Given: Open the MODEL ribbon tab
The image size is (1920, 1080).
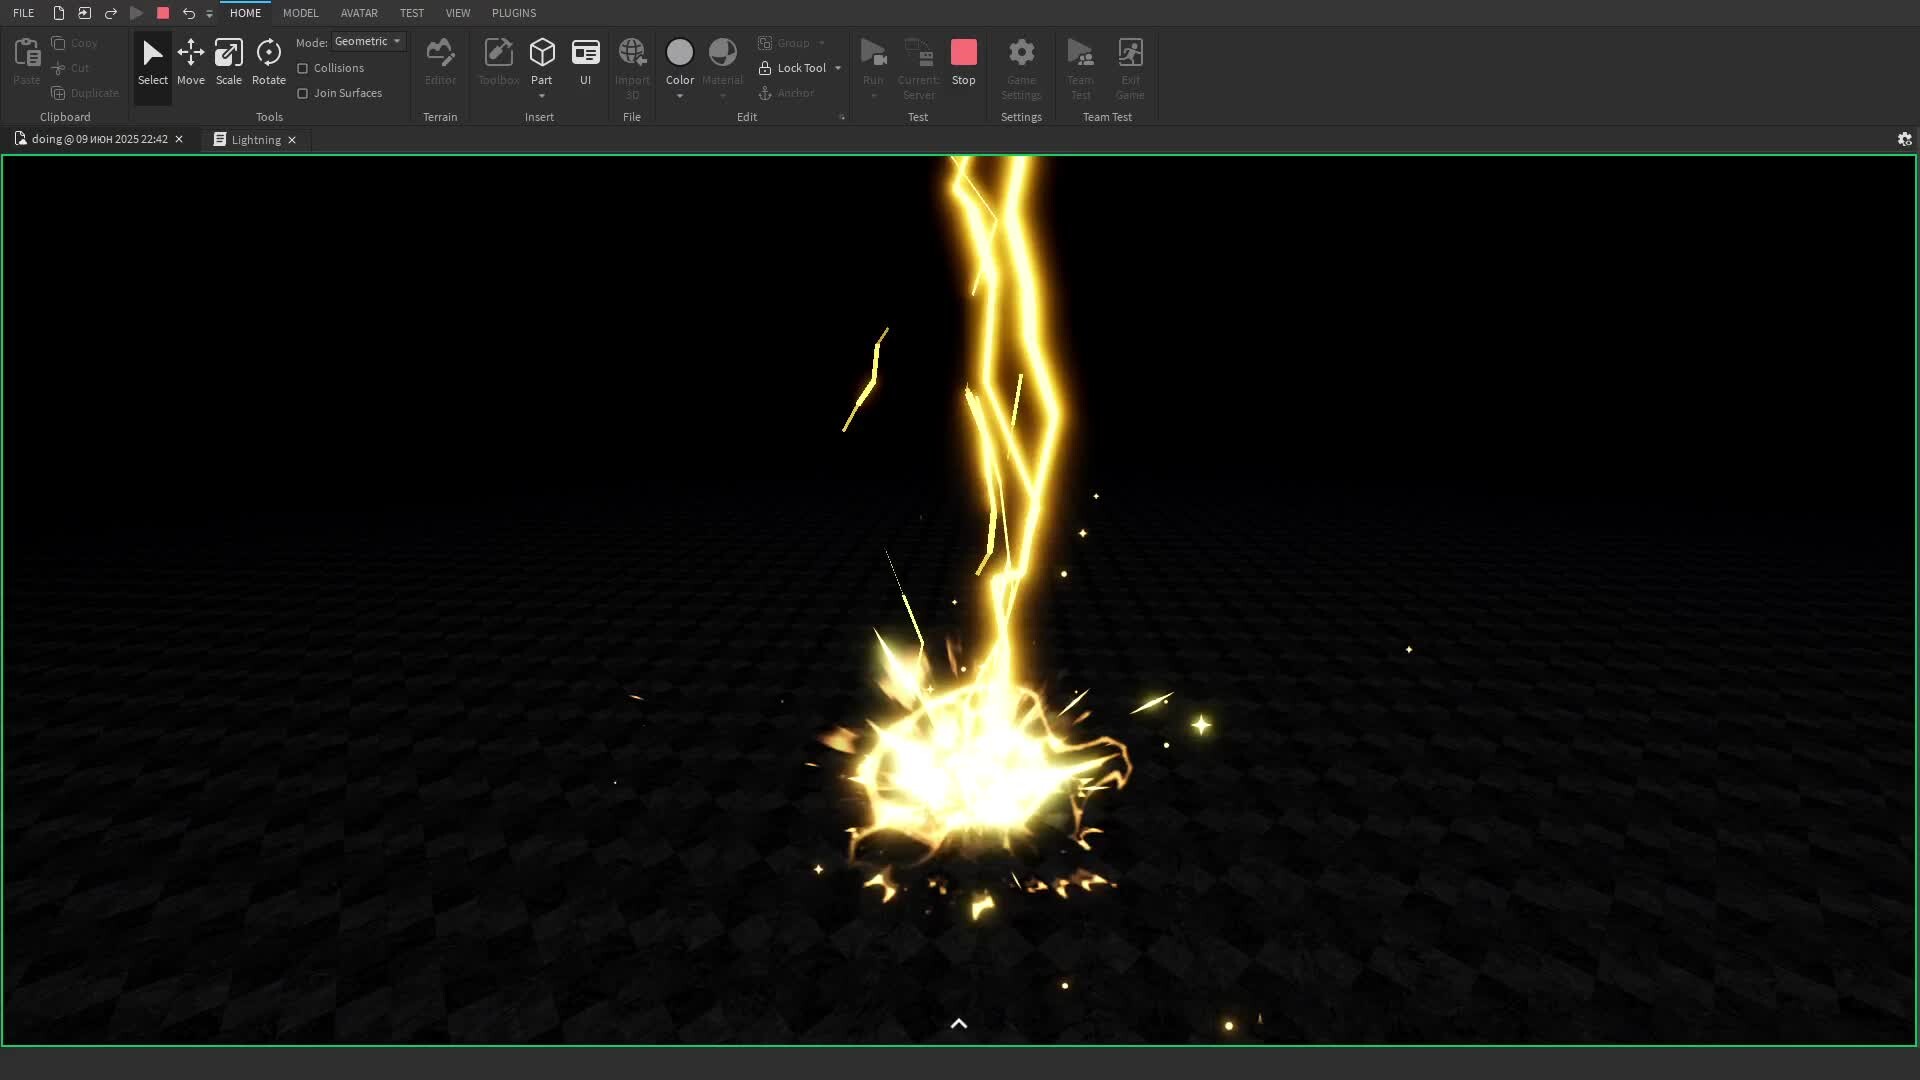Looking at the screenshot, I should pos(300,13).
